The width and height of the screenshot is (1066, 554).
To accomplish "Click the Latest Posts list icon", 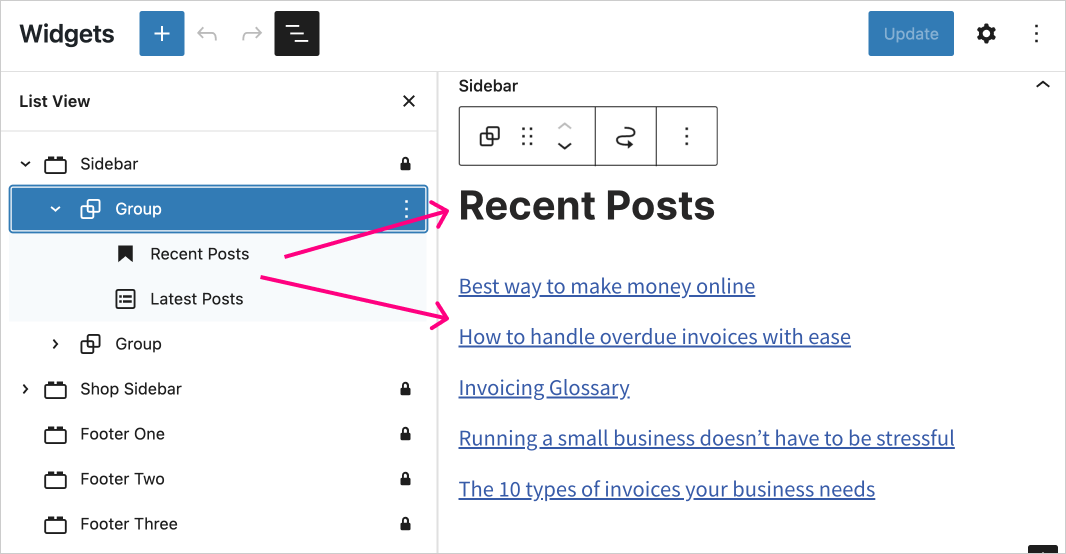I will (125, 298).
